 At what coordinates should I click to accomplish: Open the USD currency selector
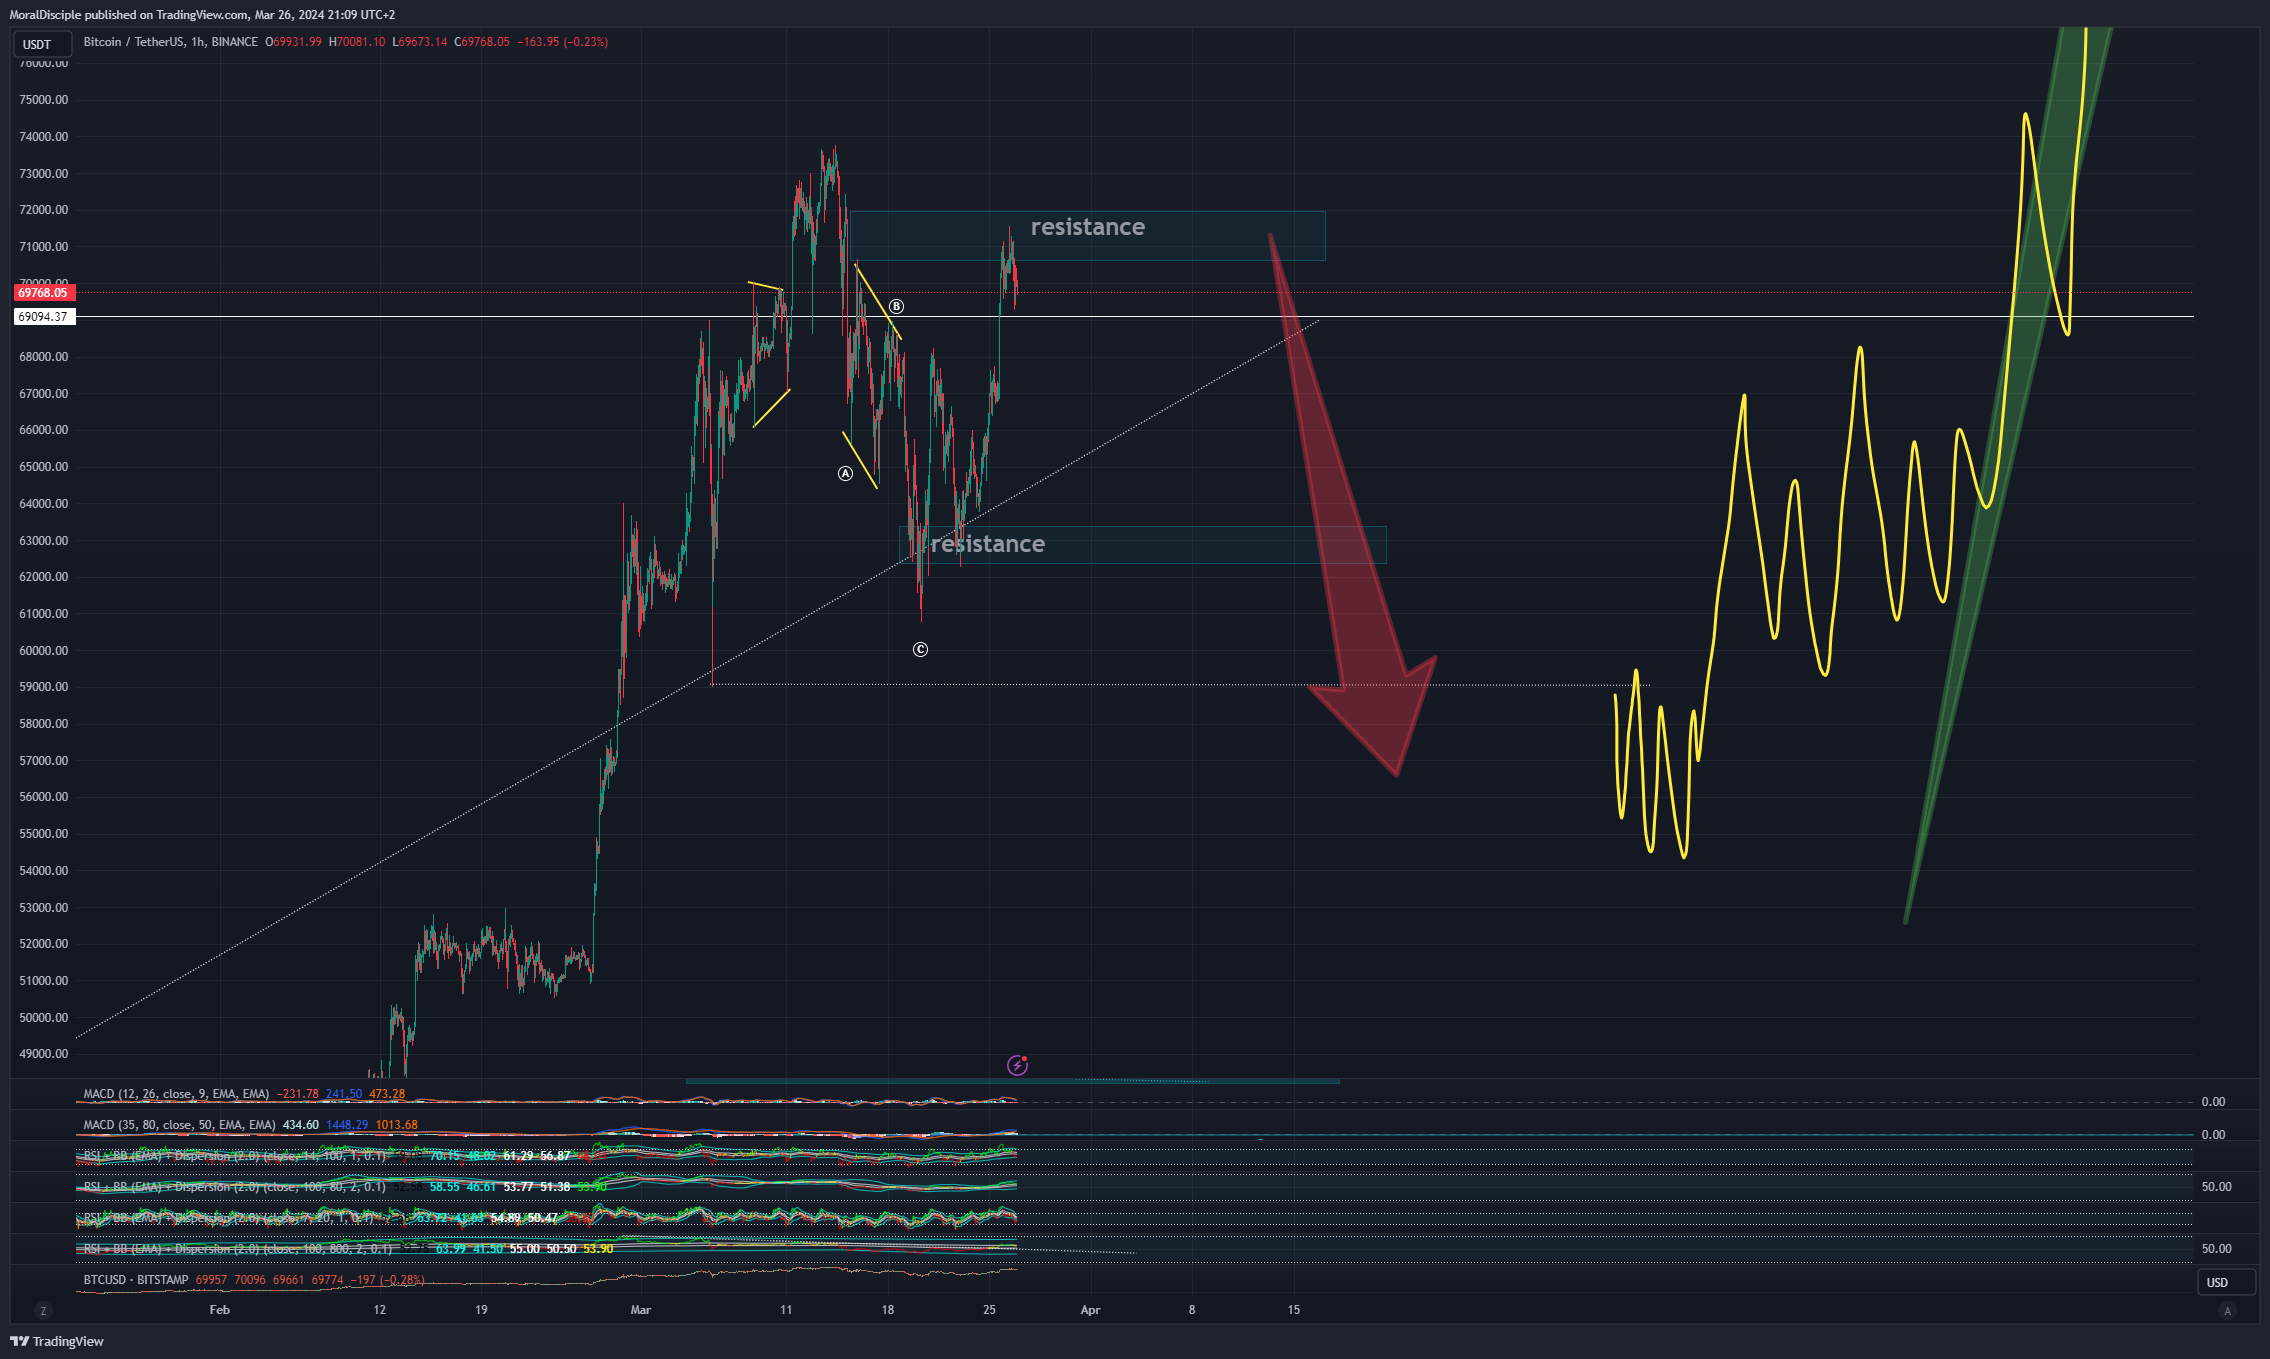click(x=2225, y=1282)
